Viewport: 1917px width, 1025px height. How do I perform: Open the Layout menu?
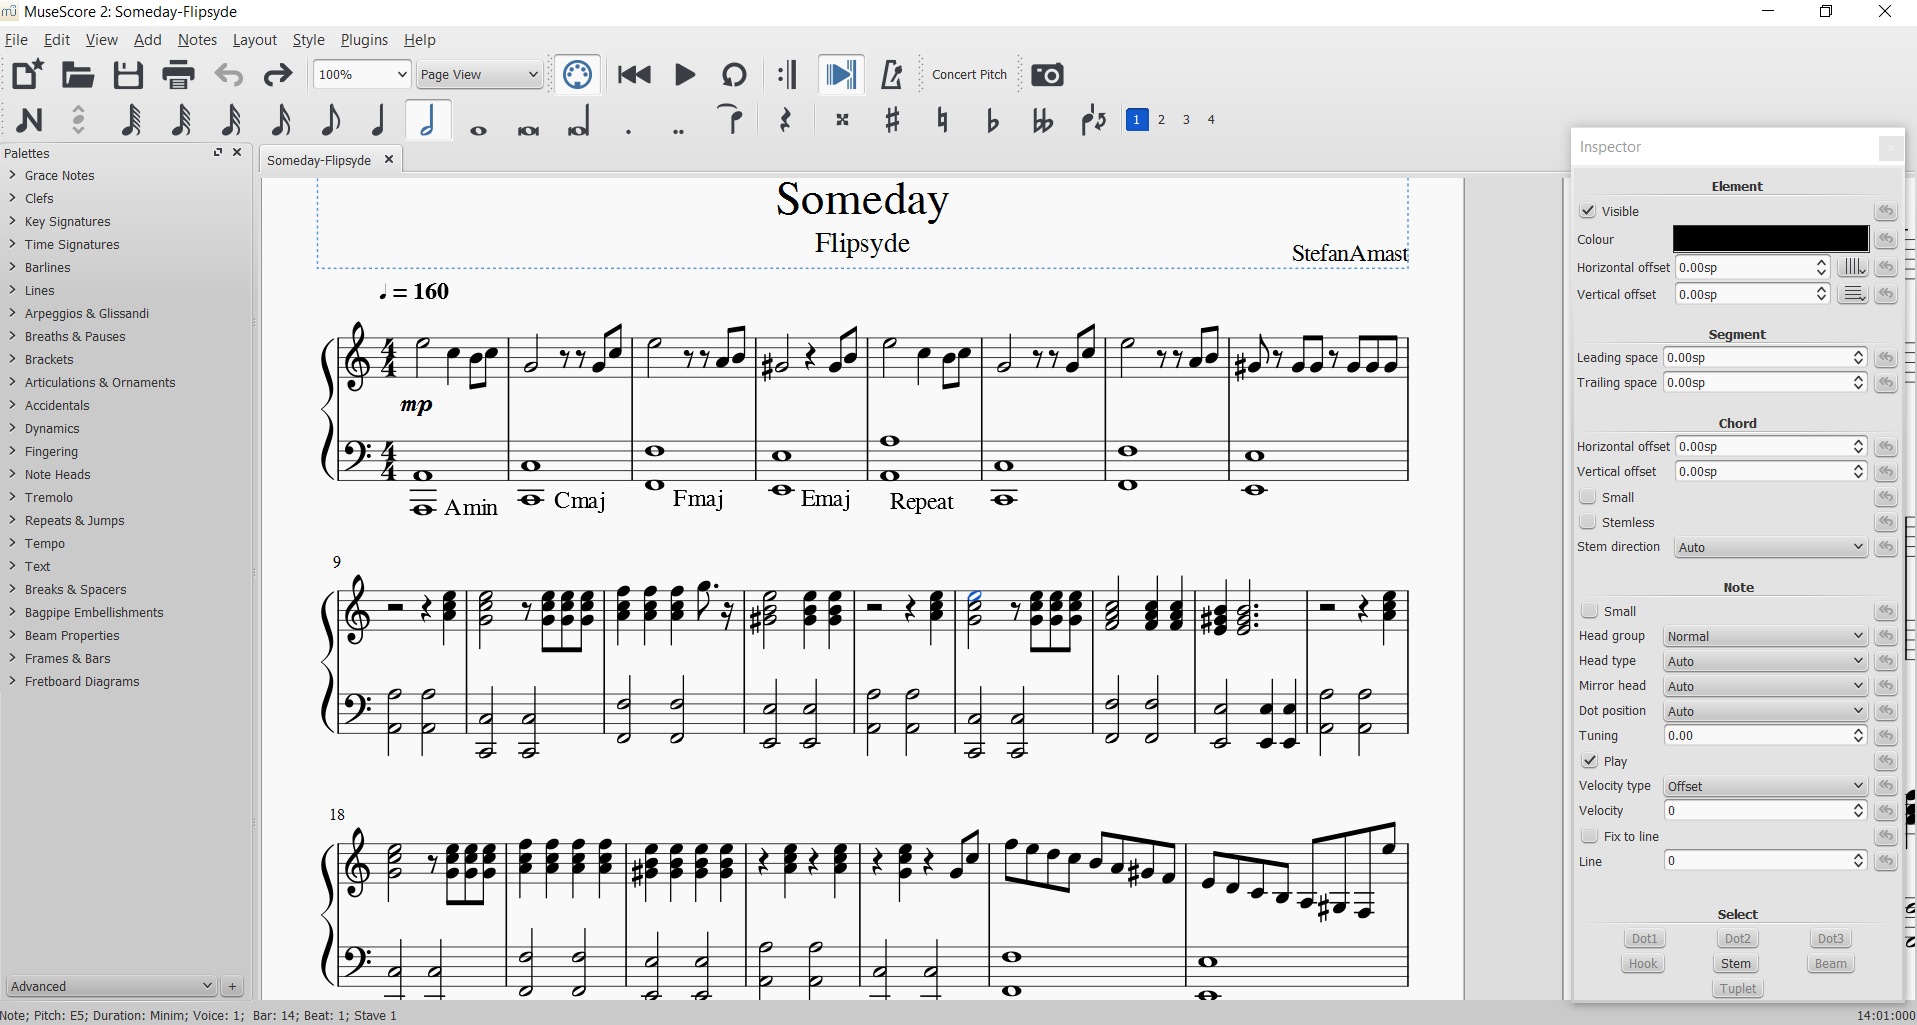[254, 40]
